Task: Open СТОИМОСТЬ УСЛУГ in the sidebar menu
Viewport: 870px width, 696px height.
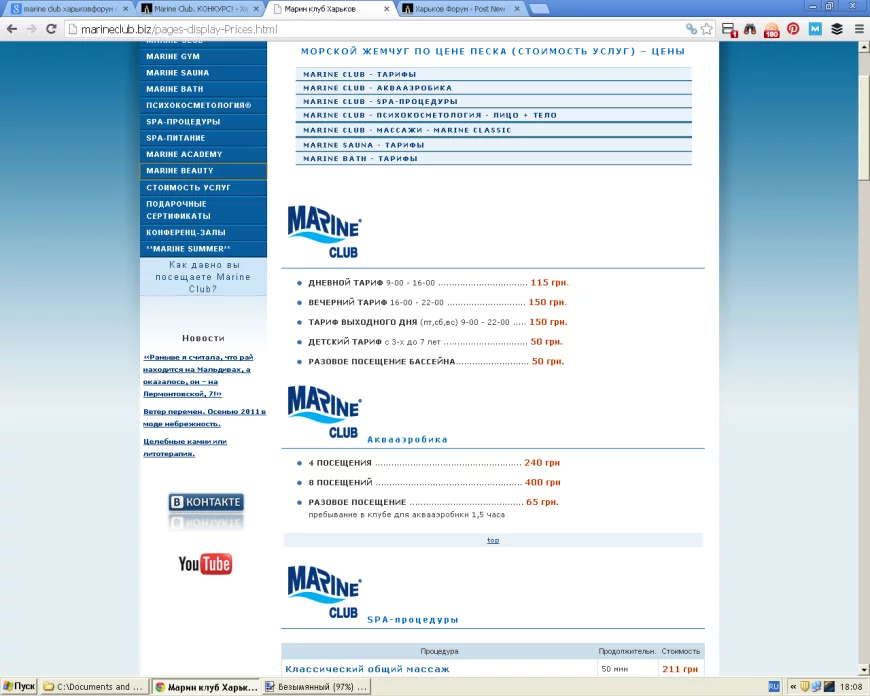Action: click(x=203, y=188)
